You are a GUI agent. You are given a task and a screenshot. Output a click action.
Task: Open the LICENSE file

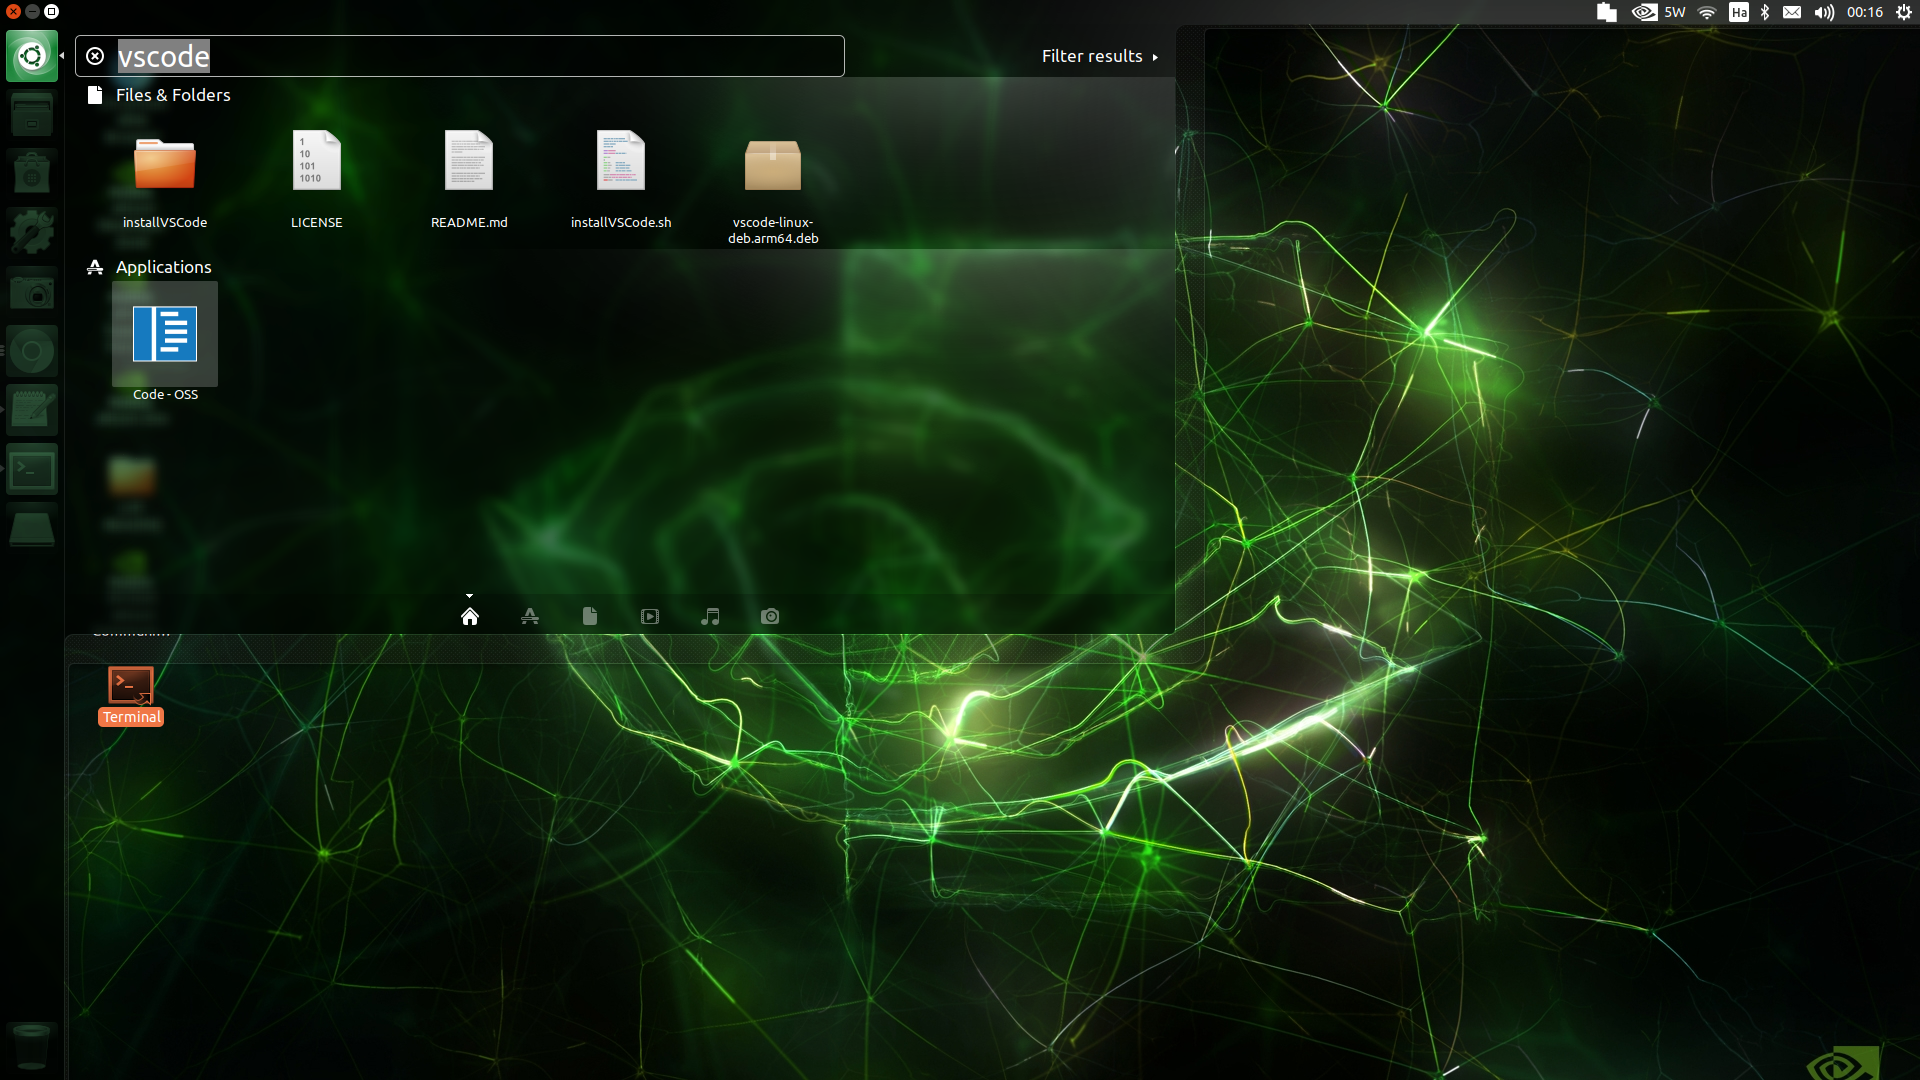(x=316, y=162)
